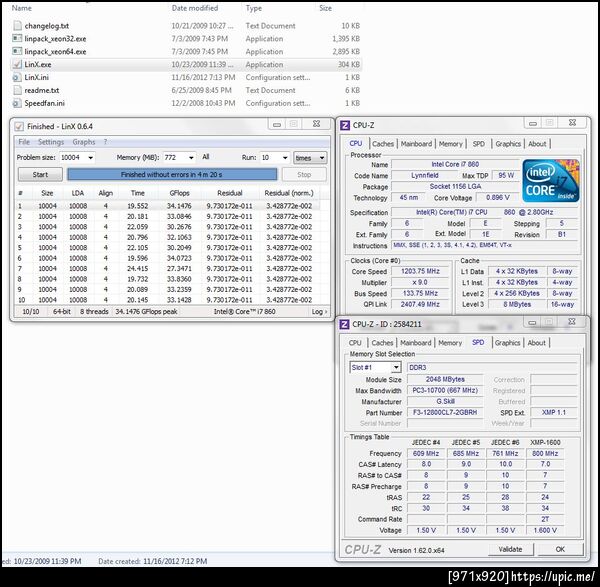
Task: Close the top CPU-Z window
Action: (x=572, y=123)
